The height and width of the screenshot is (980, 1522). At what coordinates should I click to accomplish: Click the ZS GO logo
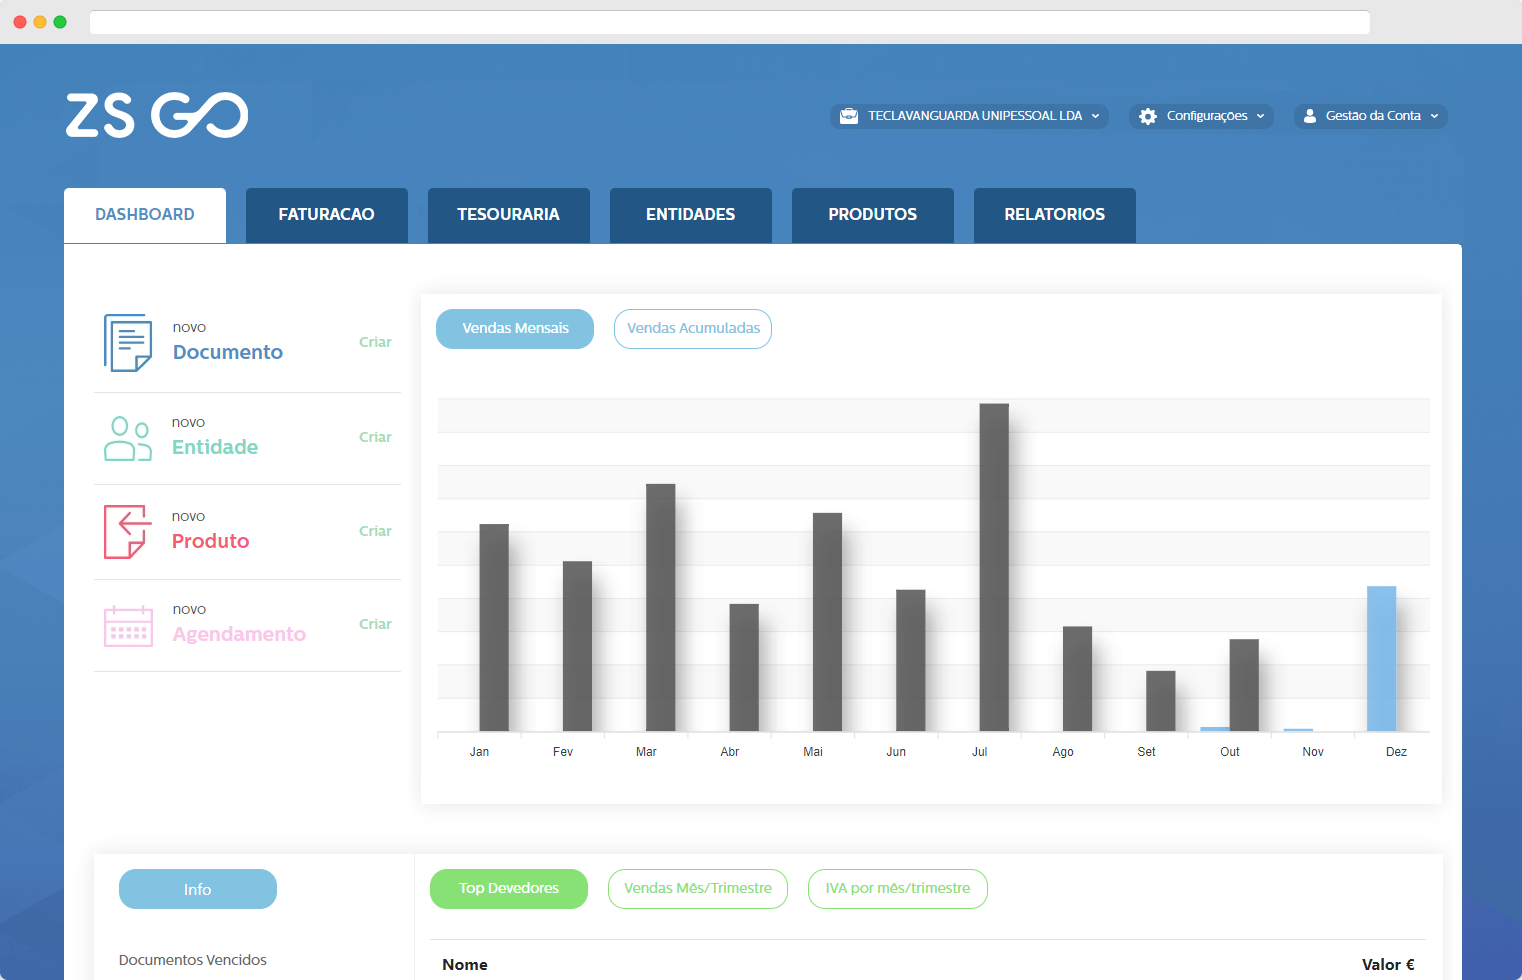157,115
